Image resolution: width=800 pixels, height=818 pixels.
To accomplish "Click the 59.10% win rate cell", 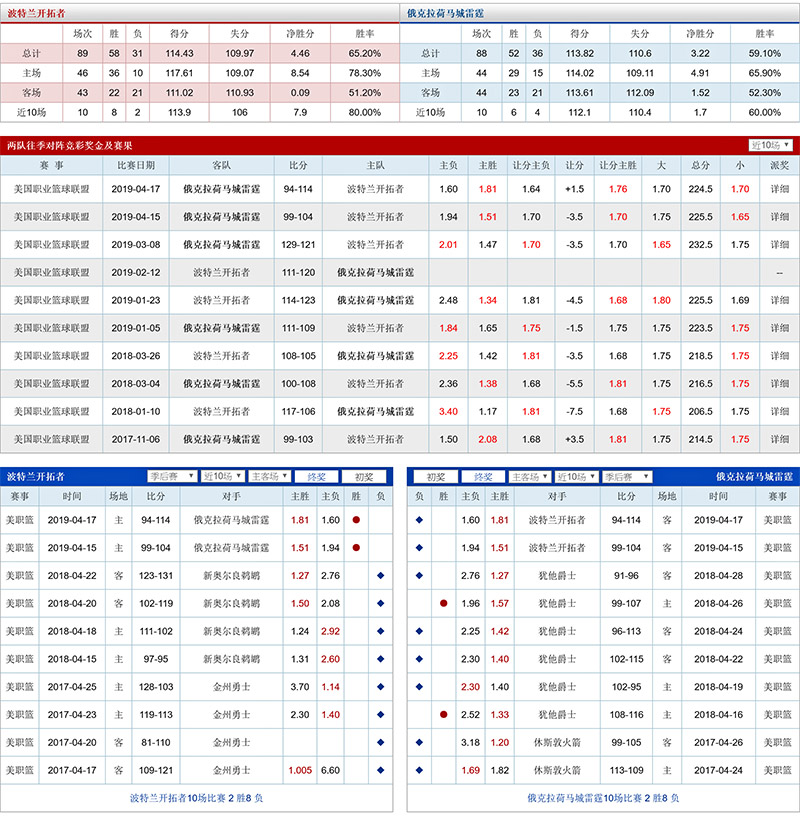I will [x=765, y=53].
